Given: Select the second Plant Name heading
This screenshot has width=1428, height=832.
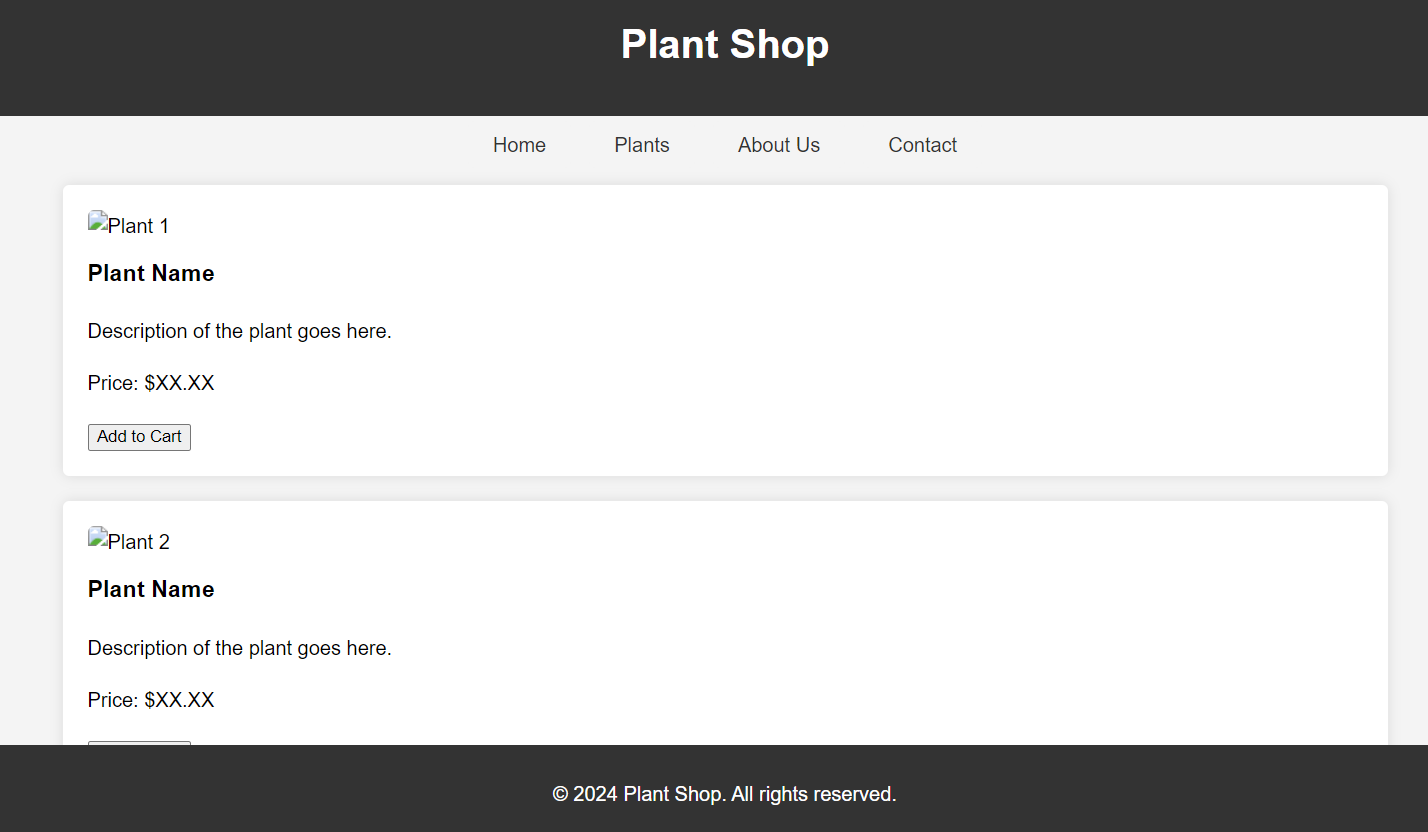Looking at the screenshot, I should click(x=150, y=589).
